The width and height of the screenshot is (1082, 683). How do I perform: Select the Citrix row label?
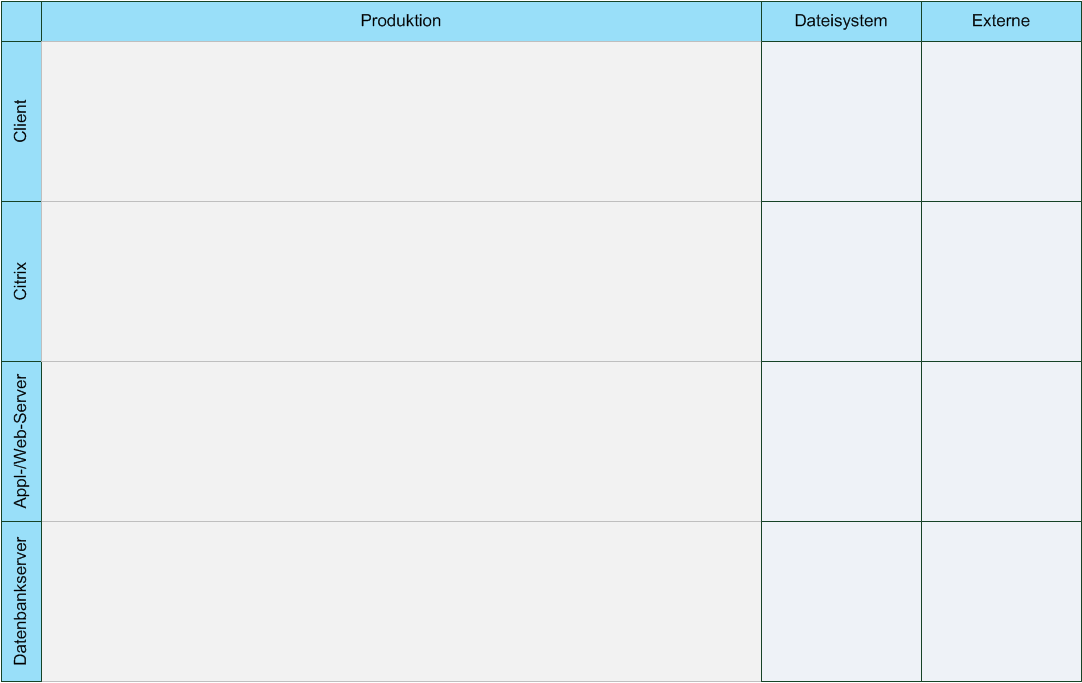pyautogui.click(x=21, y=281)
